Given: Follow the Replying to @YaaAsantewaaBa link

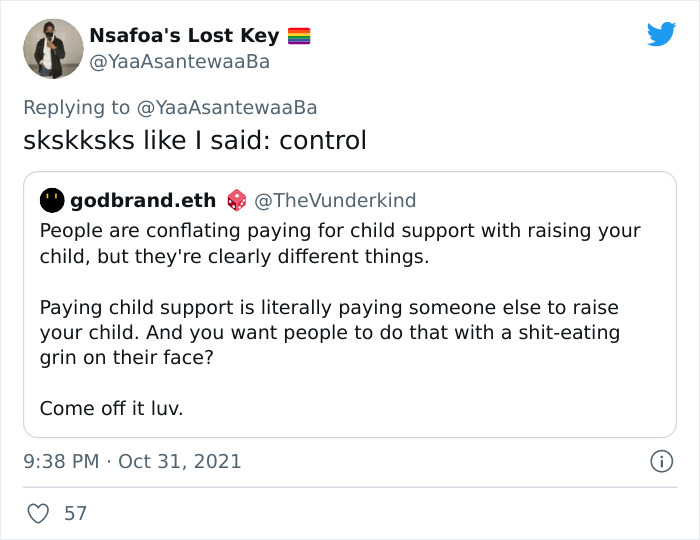Looking at the screenshot, I should [x=170, y=108].
